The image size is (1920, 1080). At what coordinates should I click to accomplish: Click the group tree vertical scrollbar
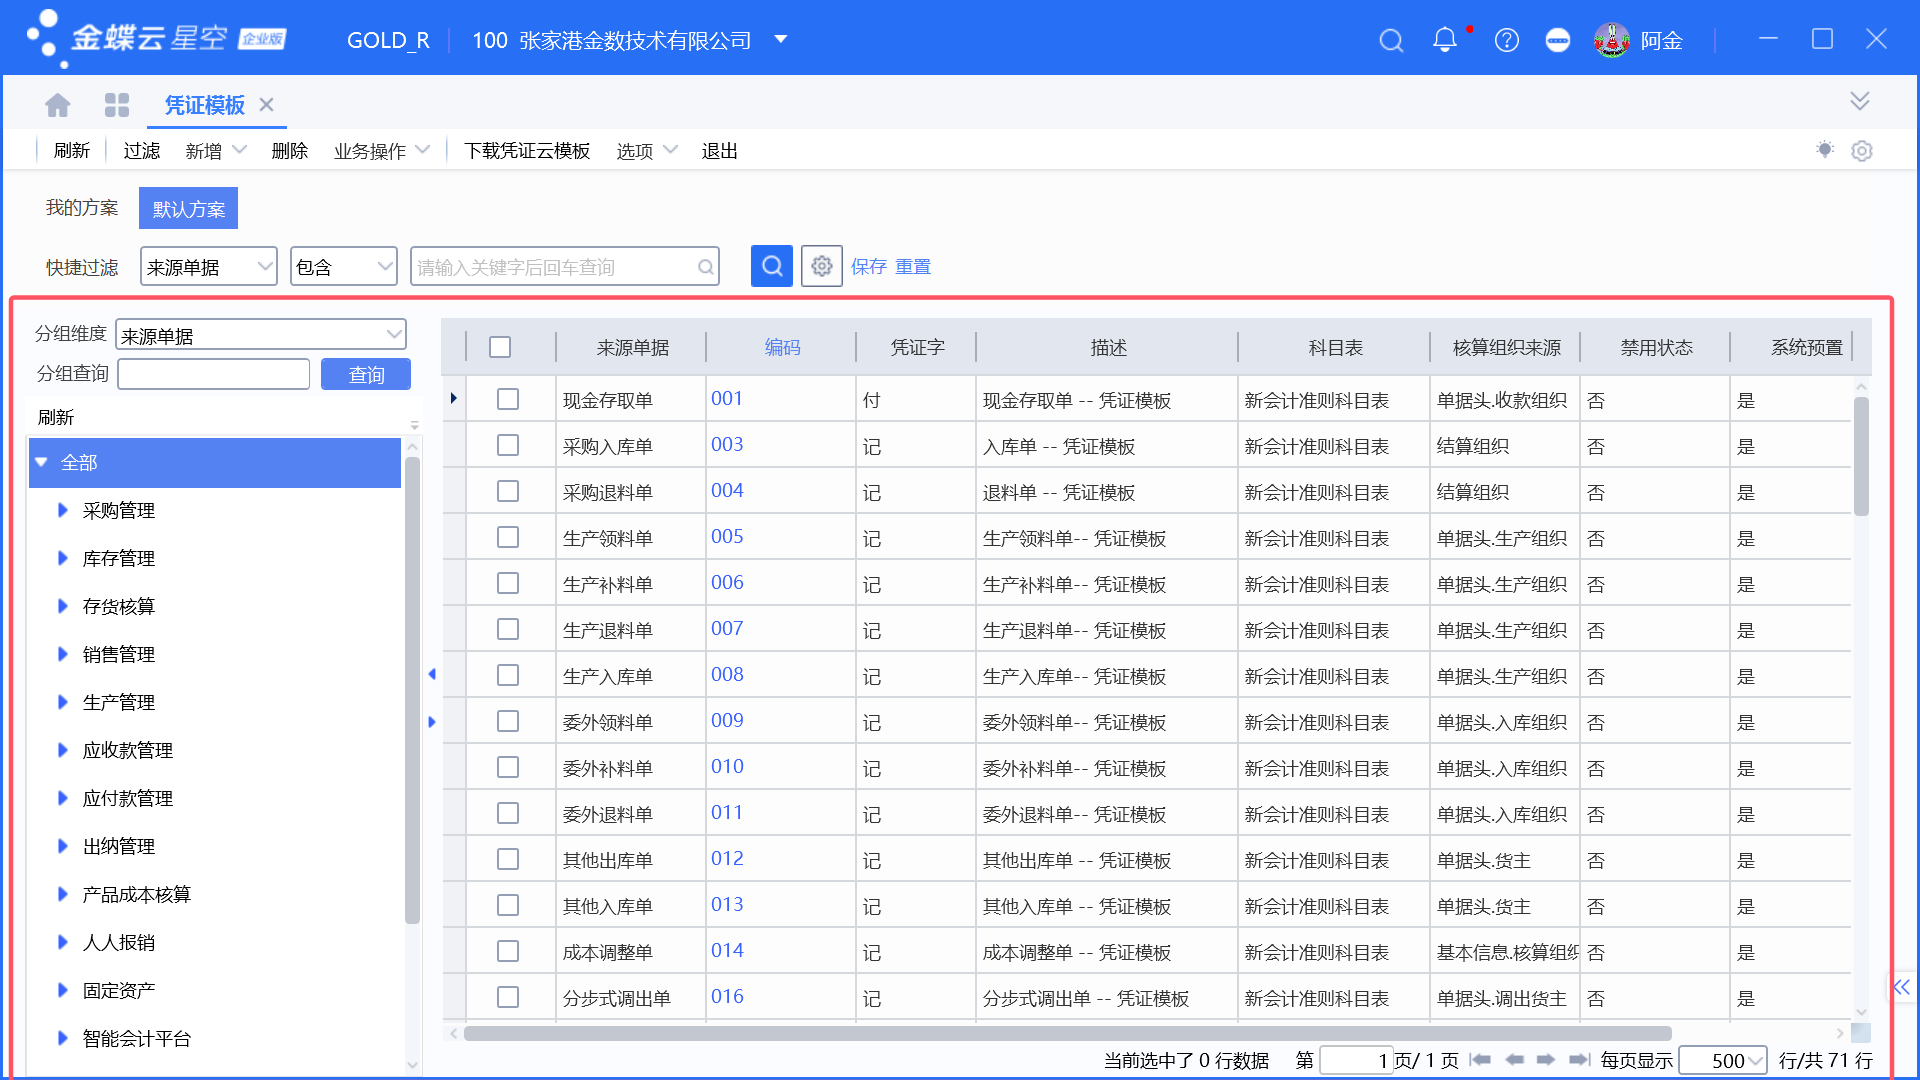click(412, 690)
